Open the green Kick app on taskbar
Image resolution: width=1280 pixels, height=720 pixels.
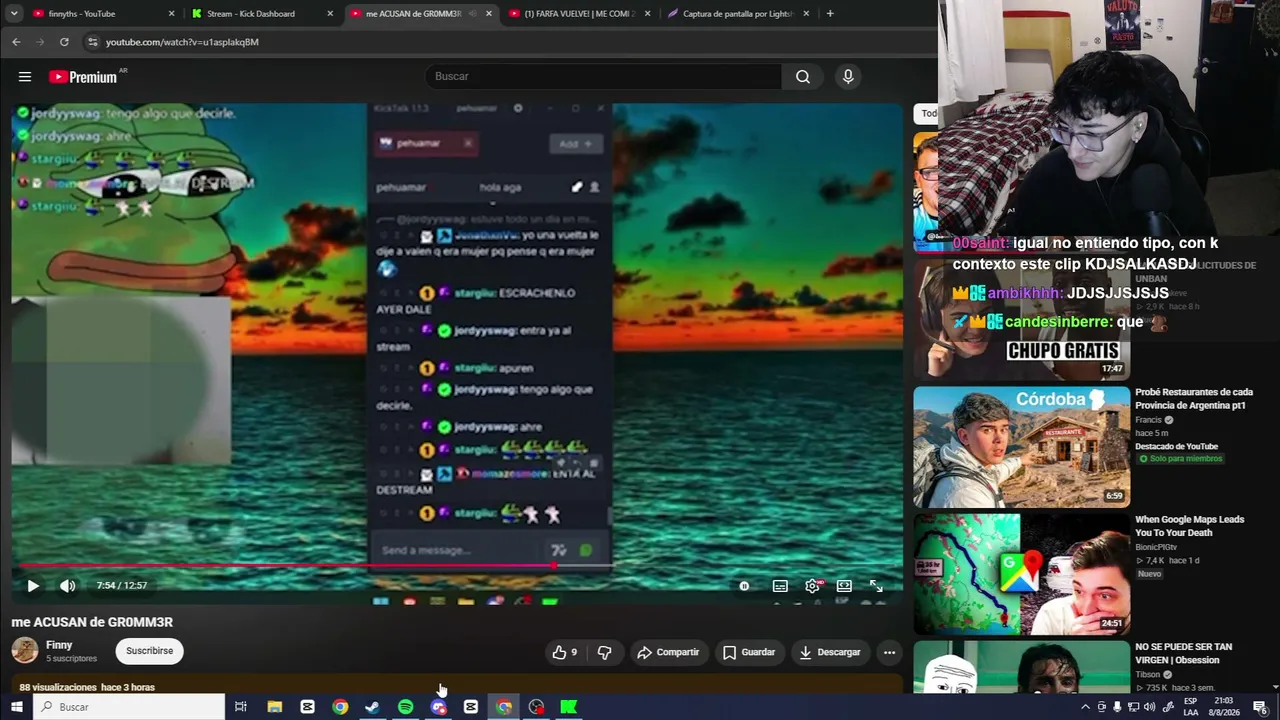569,707
